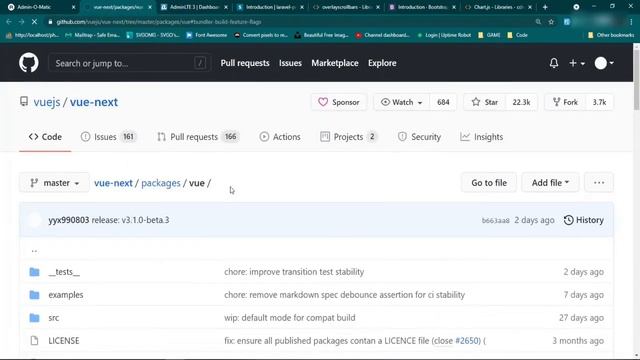640x360 pixels.
Task: Open Font Awesome bookmark
Action: click(x=207, y=35)
